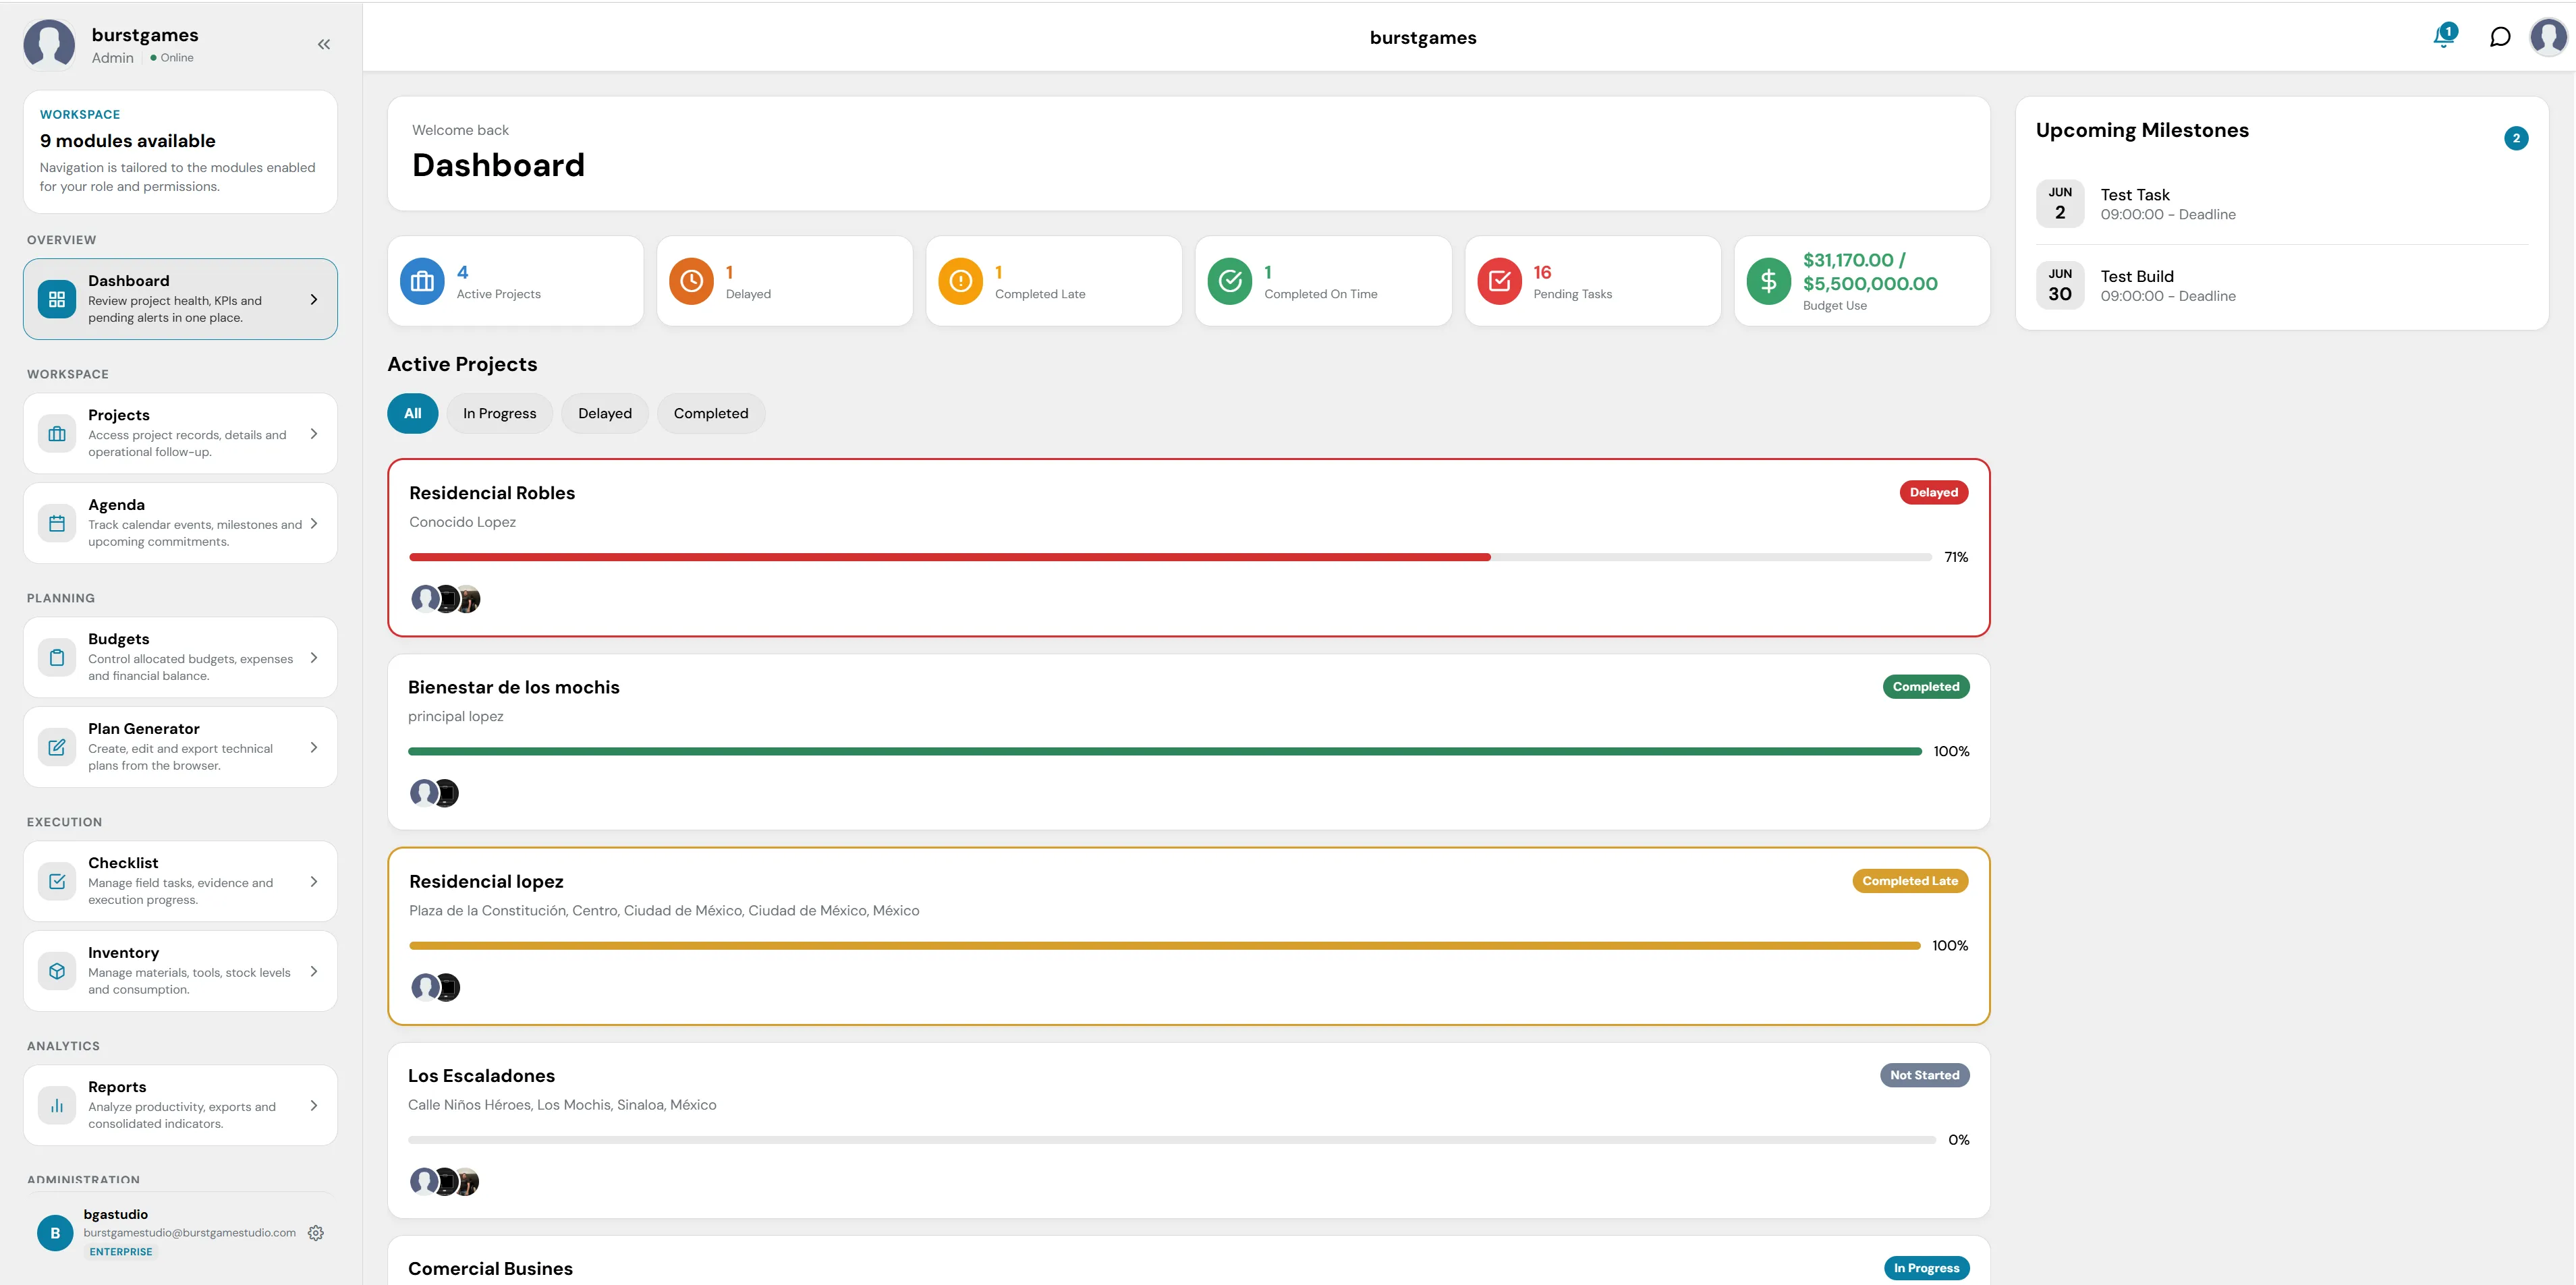Click green Completed status badge

(1926, 686)
